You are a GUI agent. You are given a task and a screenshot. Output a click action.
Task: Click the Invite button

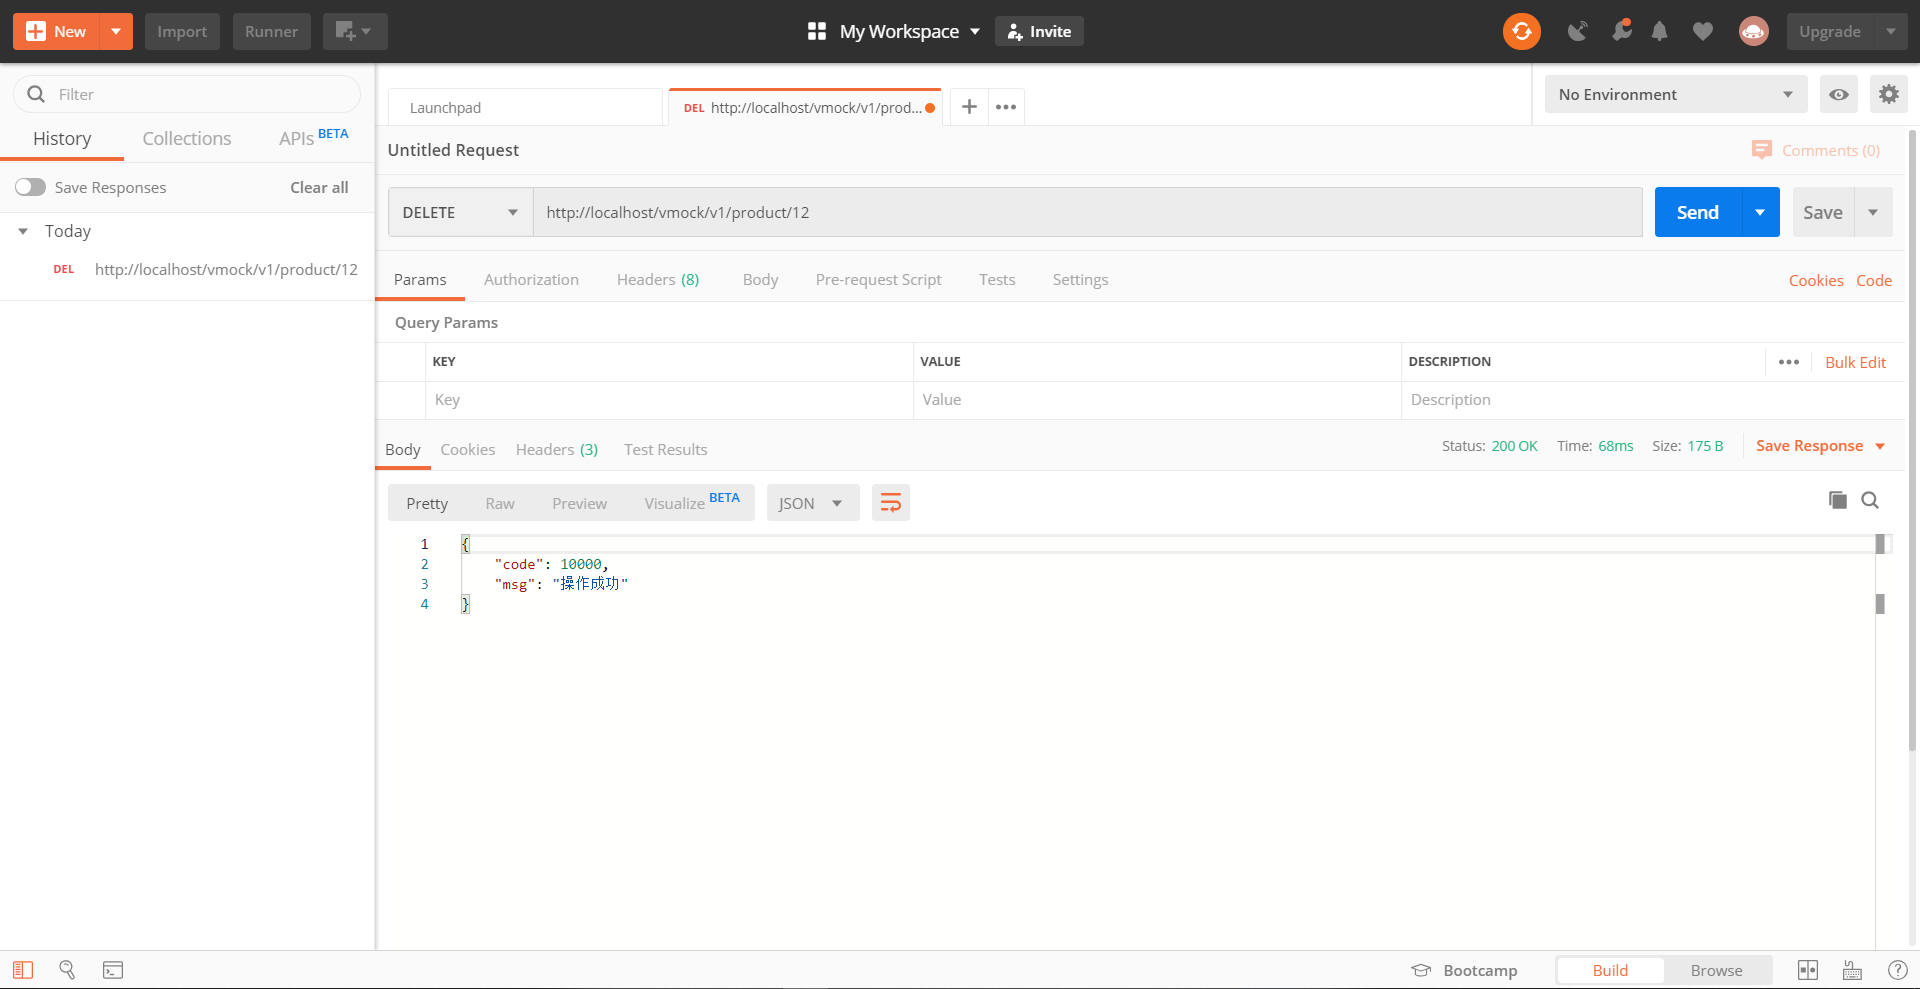tap(1039, 32)
